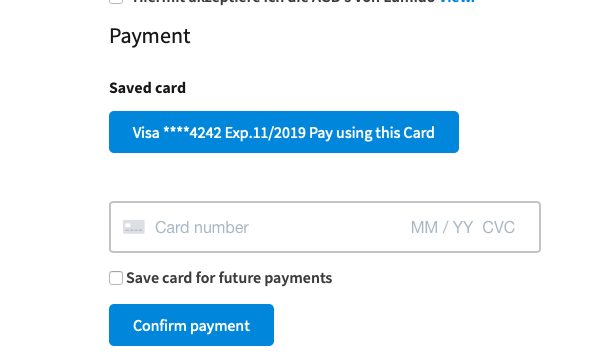
Task: Click the Exp.11/2019 text on saved card button
Action: [x=265, y=133]
